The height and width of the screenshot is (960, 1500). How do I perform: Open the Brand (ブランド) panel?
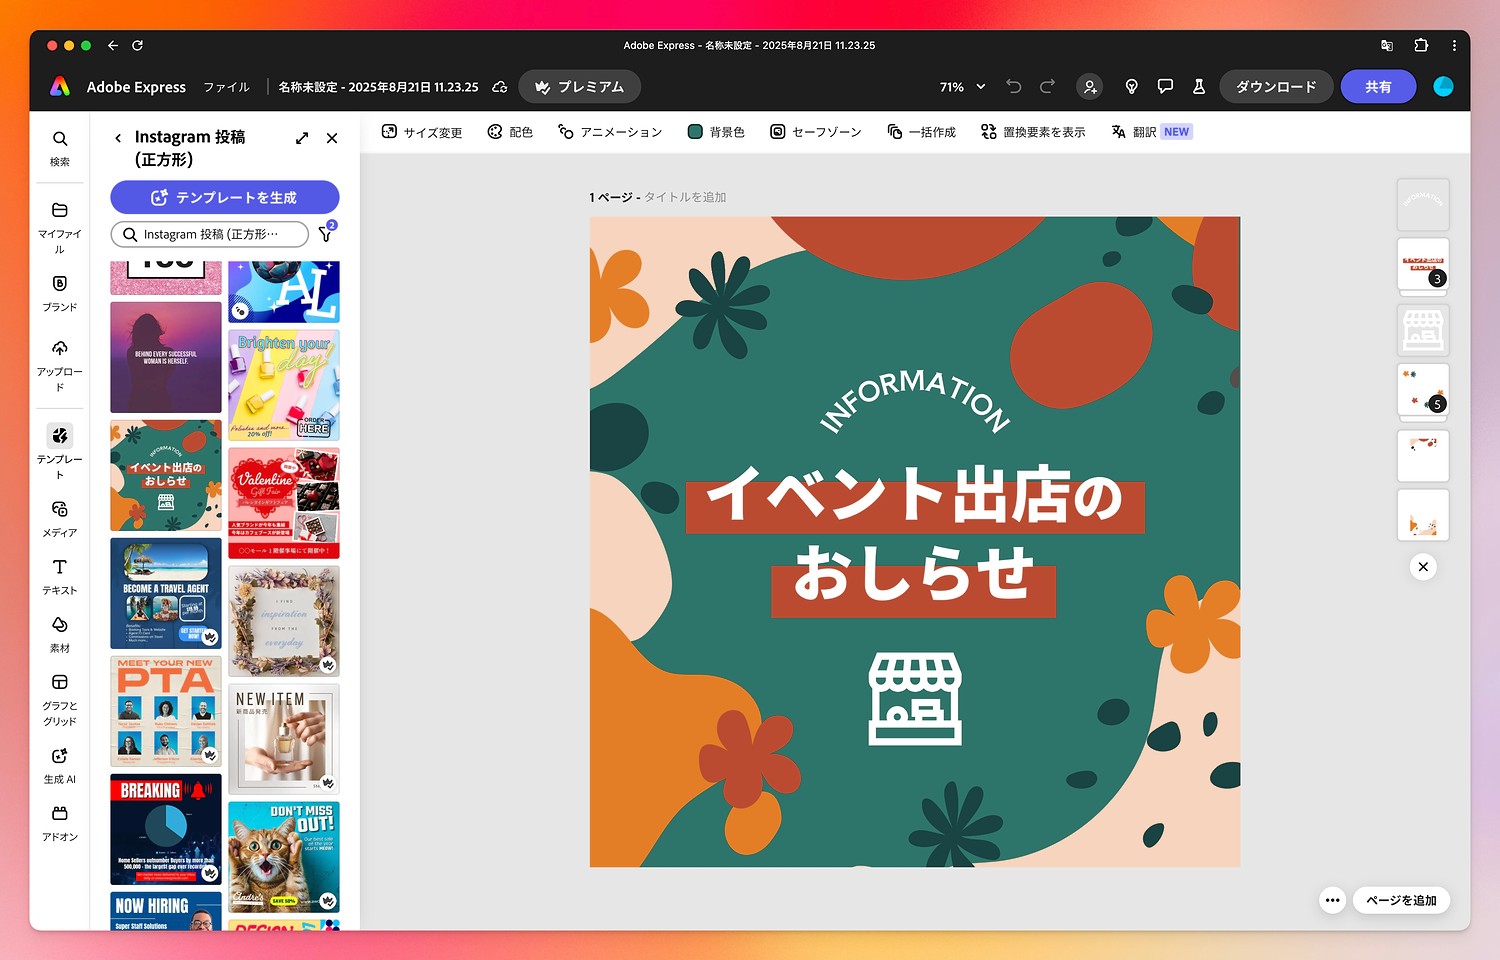pos(60,293)
